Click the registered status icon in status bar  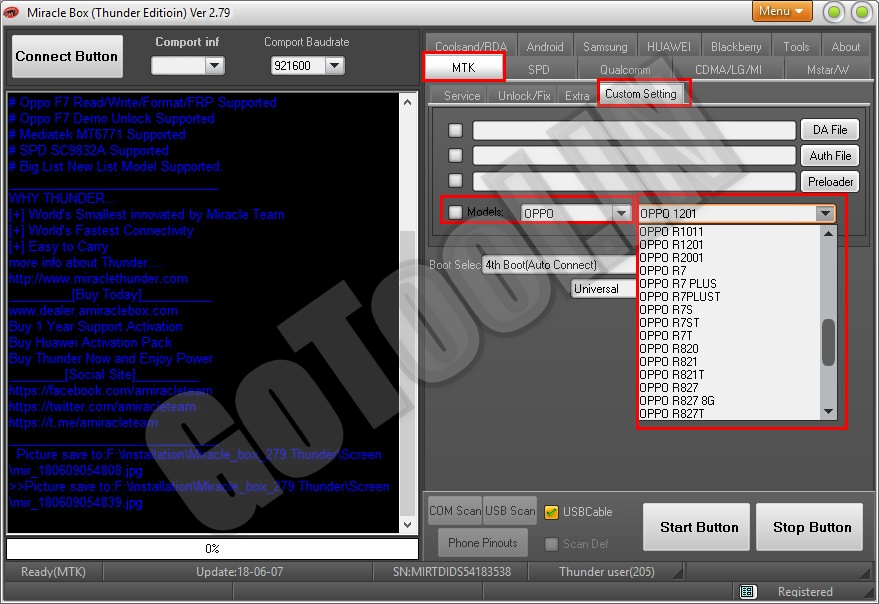pyautogui.click(x=748, y=592)
